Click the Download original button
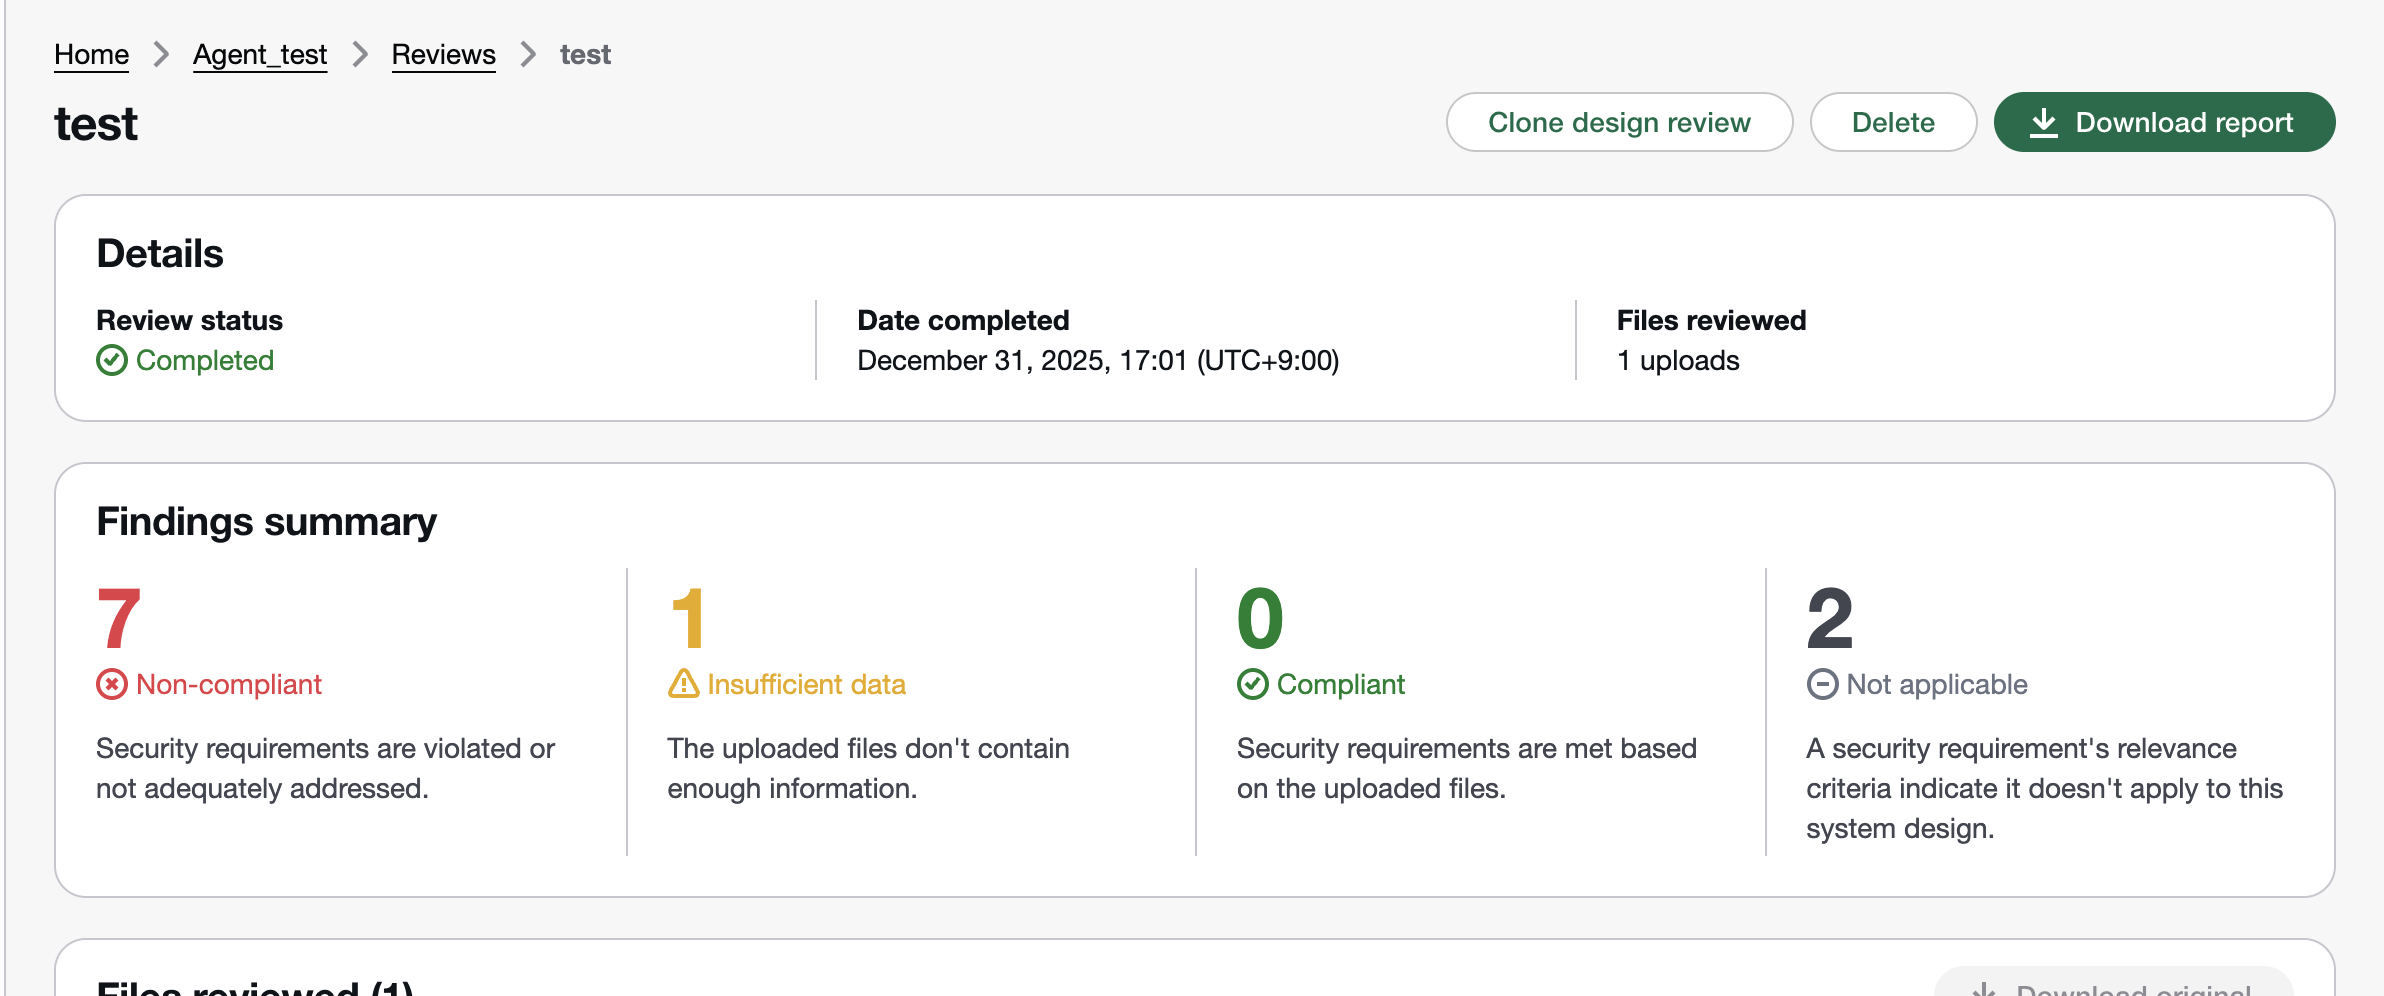The height and width of the screenshot is (996, 2384). pyautogui.click(x=2113, y=985)
